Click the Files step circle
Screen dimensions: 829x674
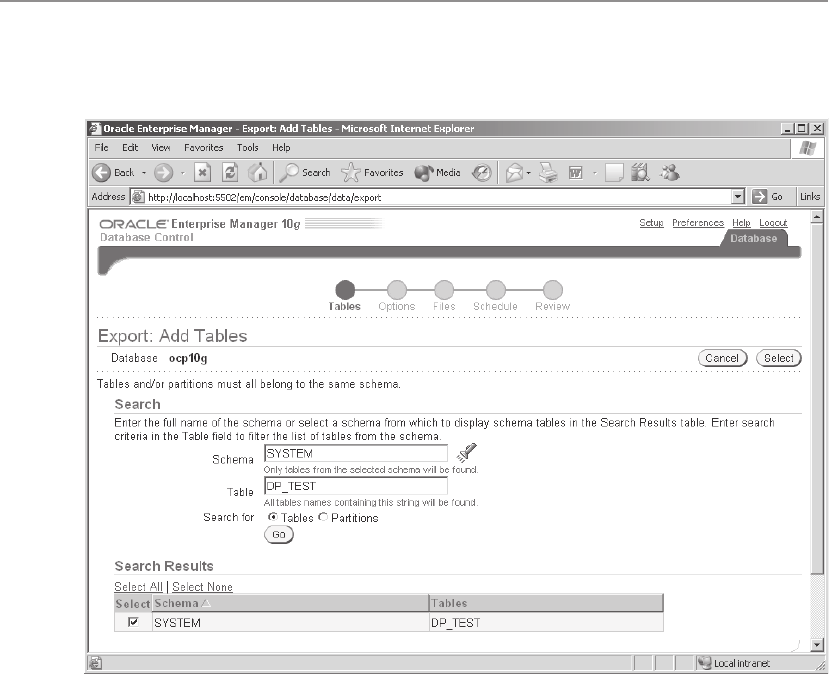coord(444,290)
